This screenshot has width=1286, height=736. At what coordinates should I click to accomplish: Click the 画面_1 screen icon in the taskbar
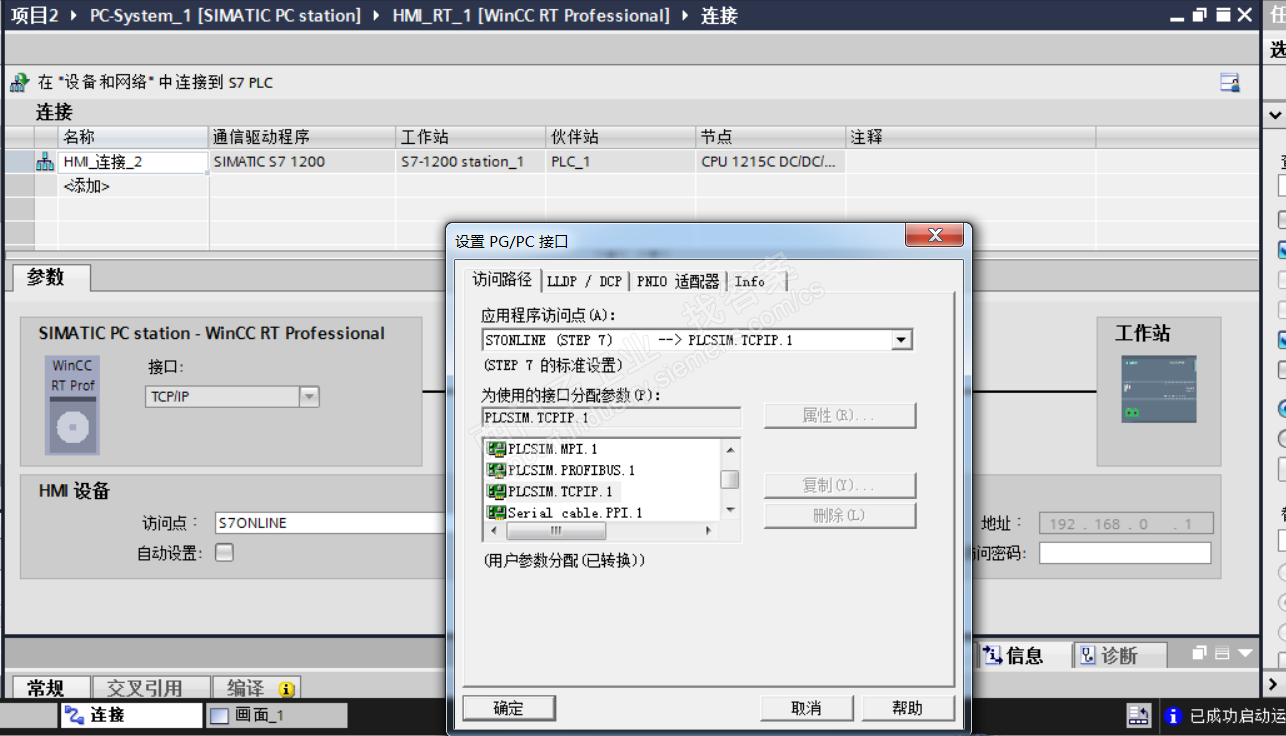point(220,715)
